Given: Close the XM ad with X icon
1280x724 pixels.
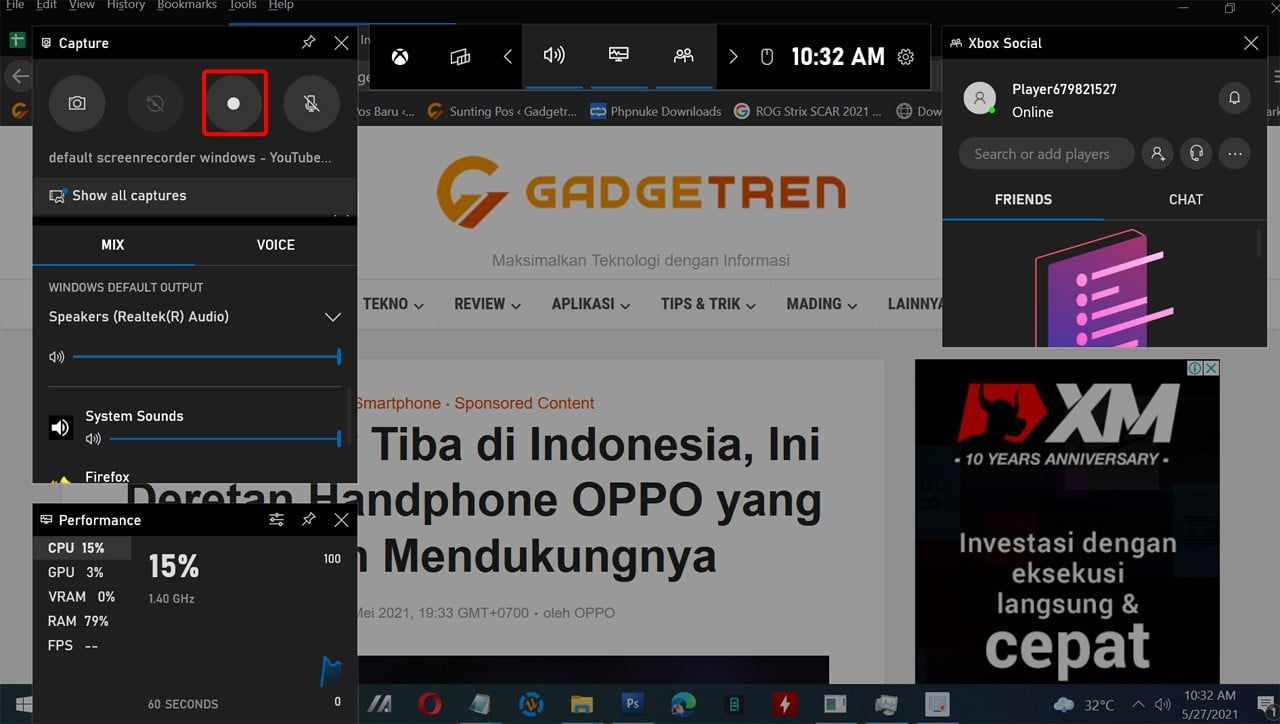Looking at the screenshot, I should [x=1211, y=368].
